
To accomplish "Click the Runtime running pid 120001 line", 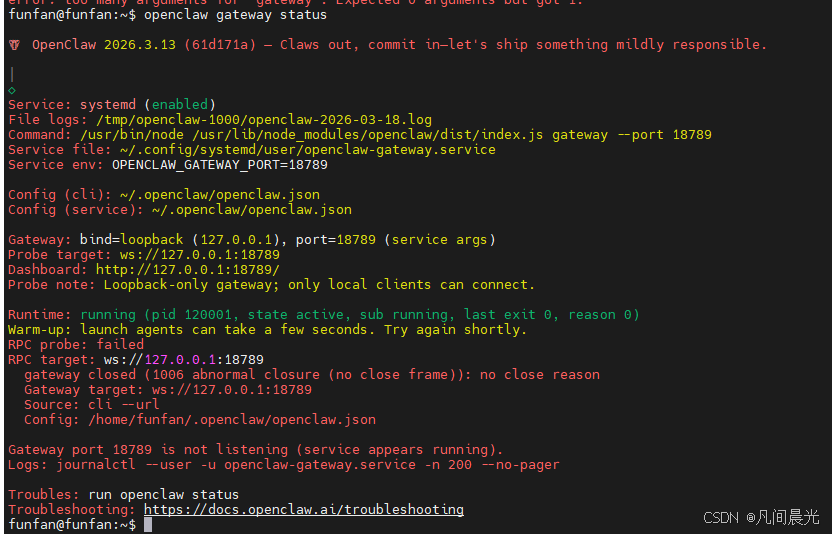I will tap(324, 315).
